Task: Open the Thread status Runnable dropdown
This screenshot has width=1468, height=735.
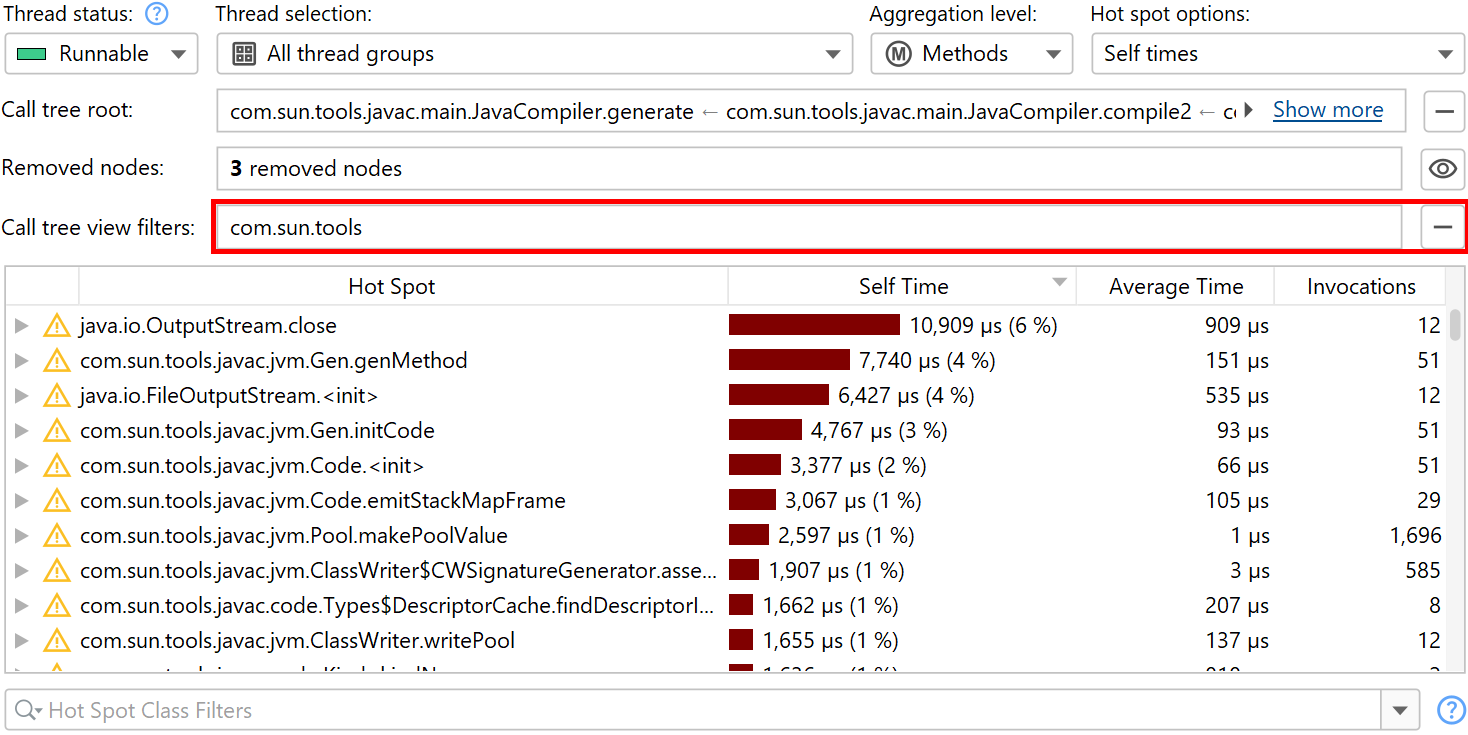Action: tap(102, 54)
